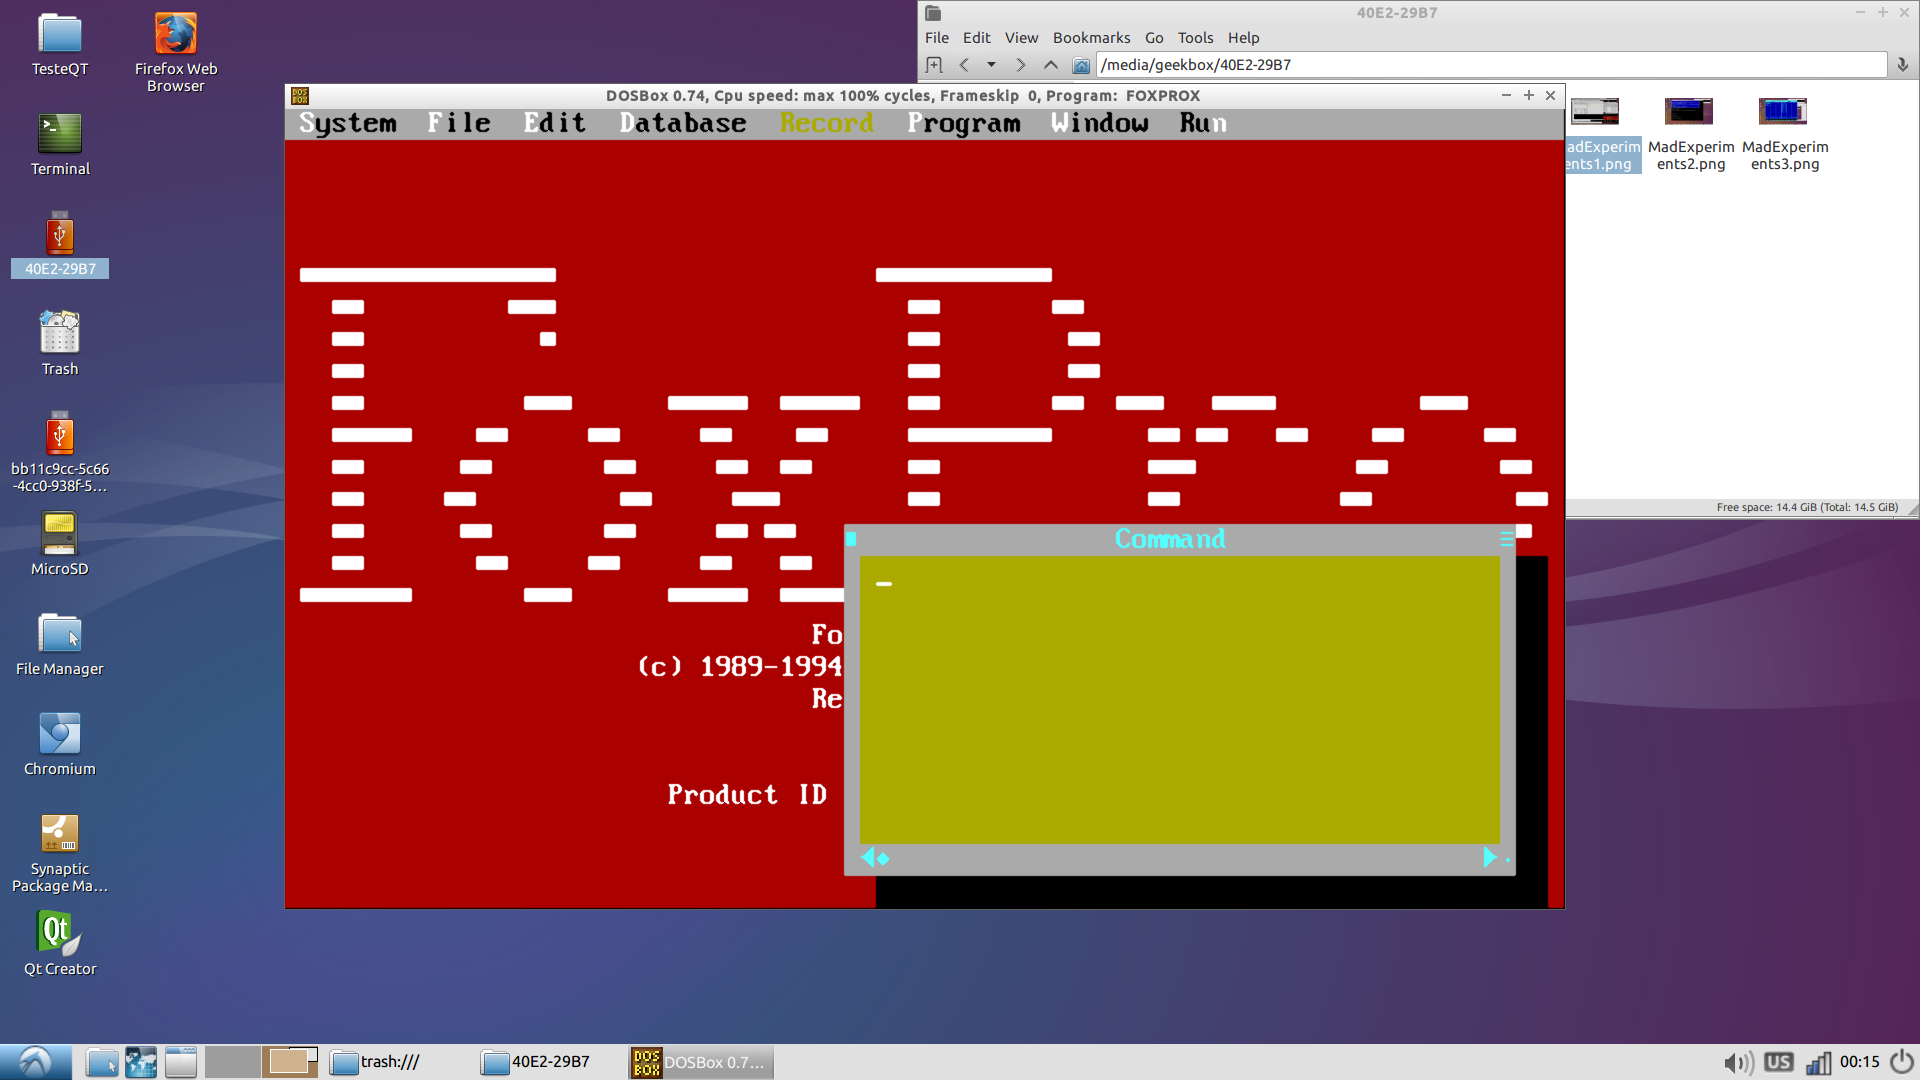Click the Up navigation button in file manager
This screenshot has width=1920, height=1080.
(1051, 65)
